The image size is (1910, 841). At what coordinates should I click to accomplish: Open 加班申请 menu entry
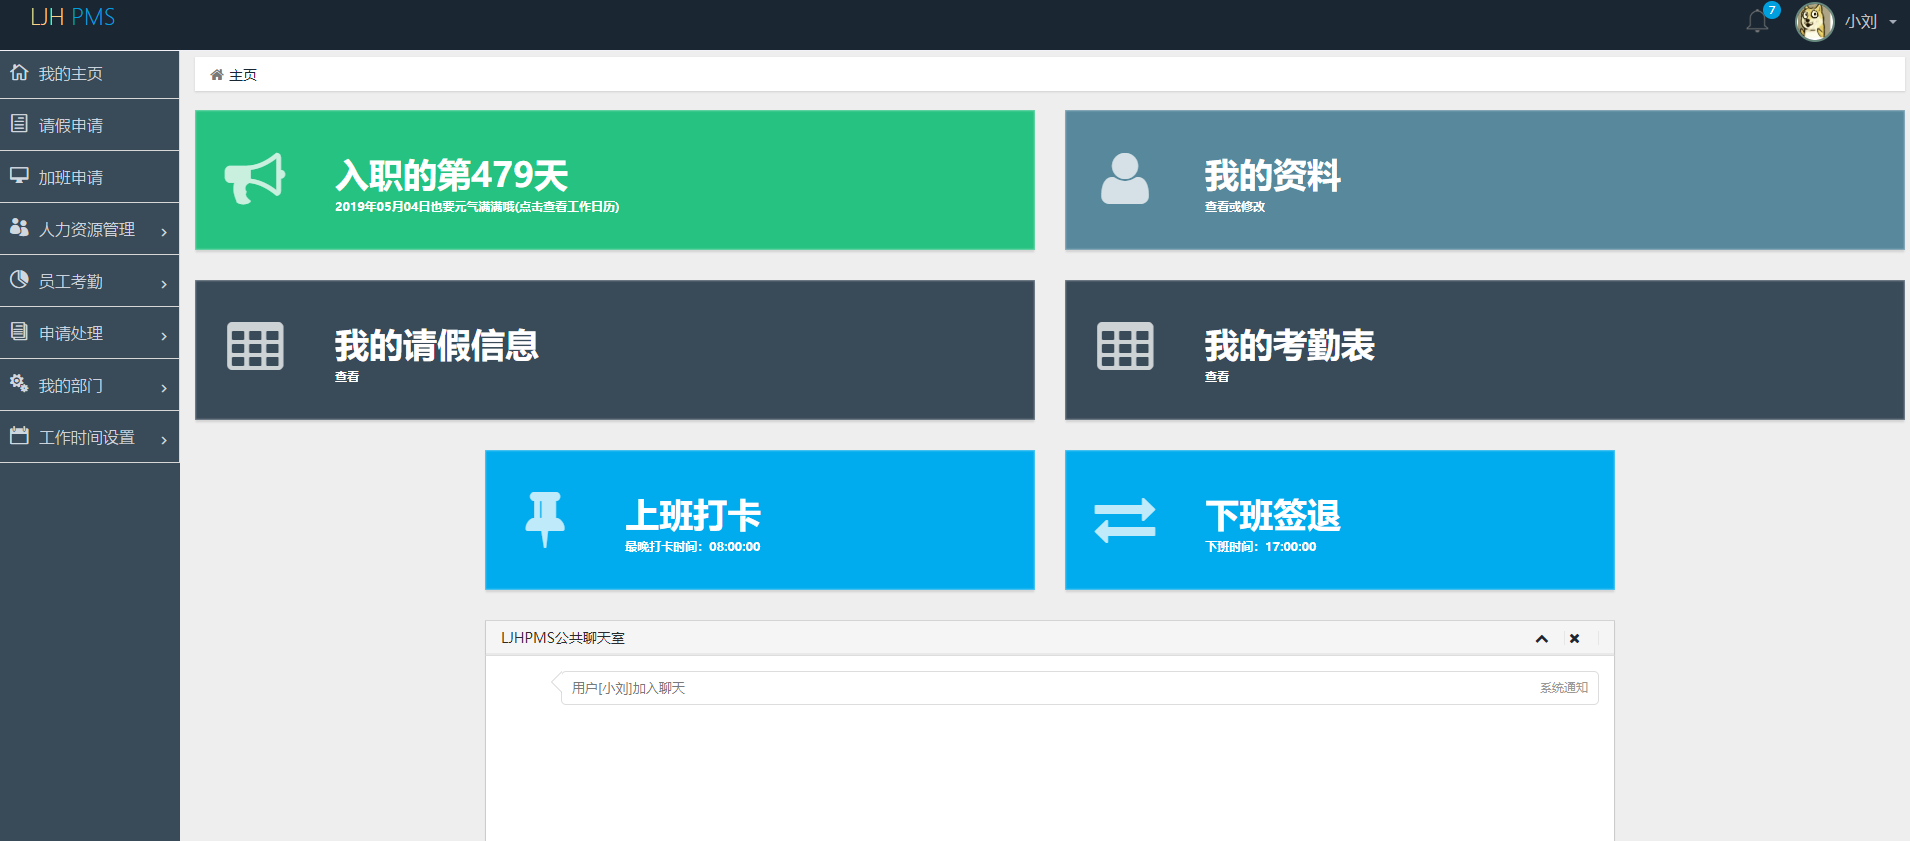point(90,177)
